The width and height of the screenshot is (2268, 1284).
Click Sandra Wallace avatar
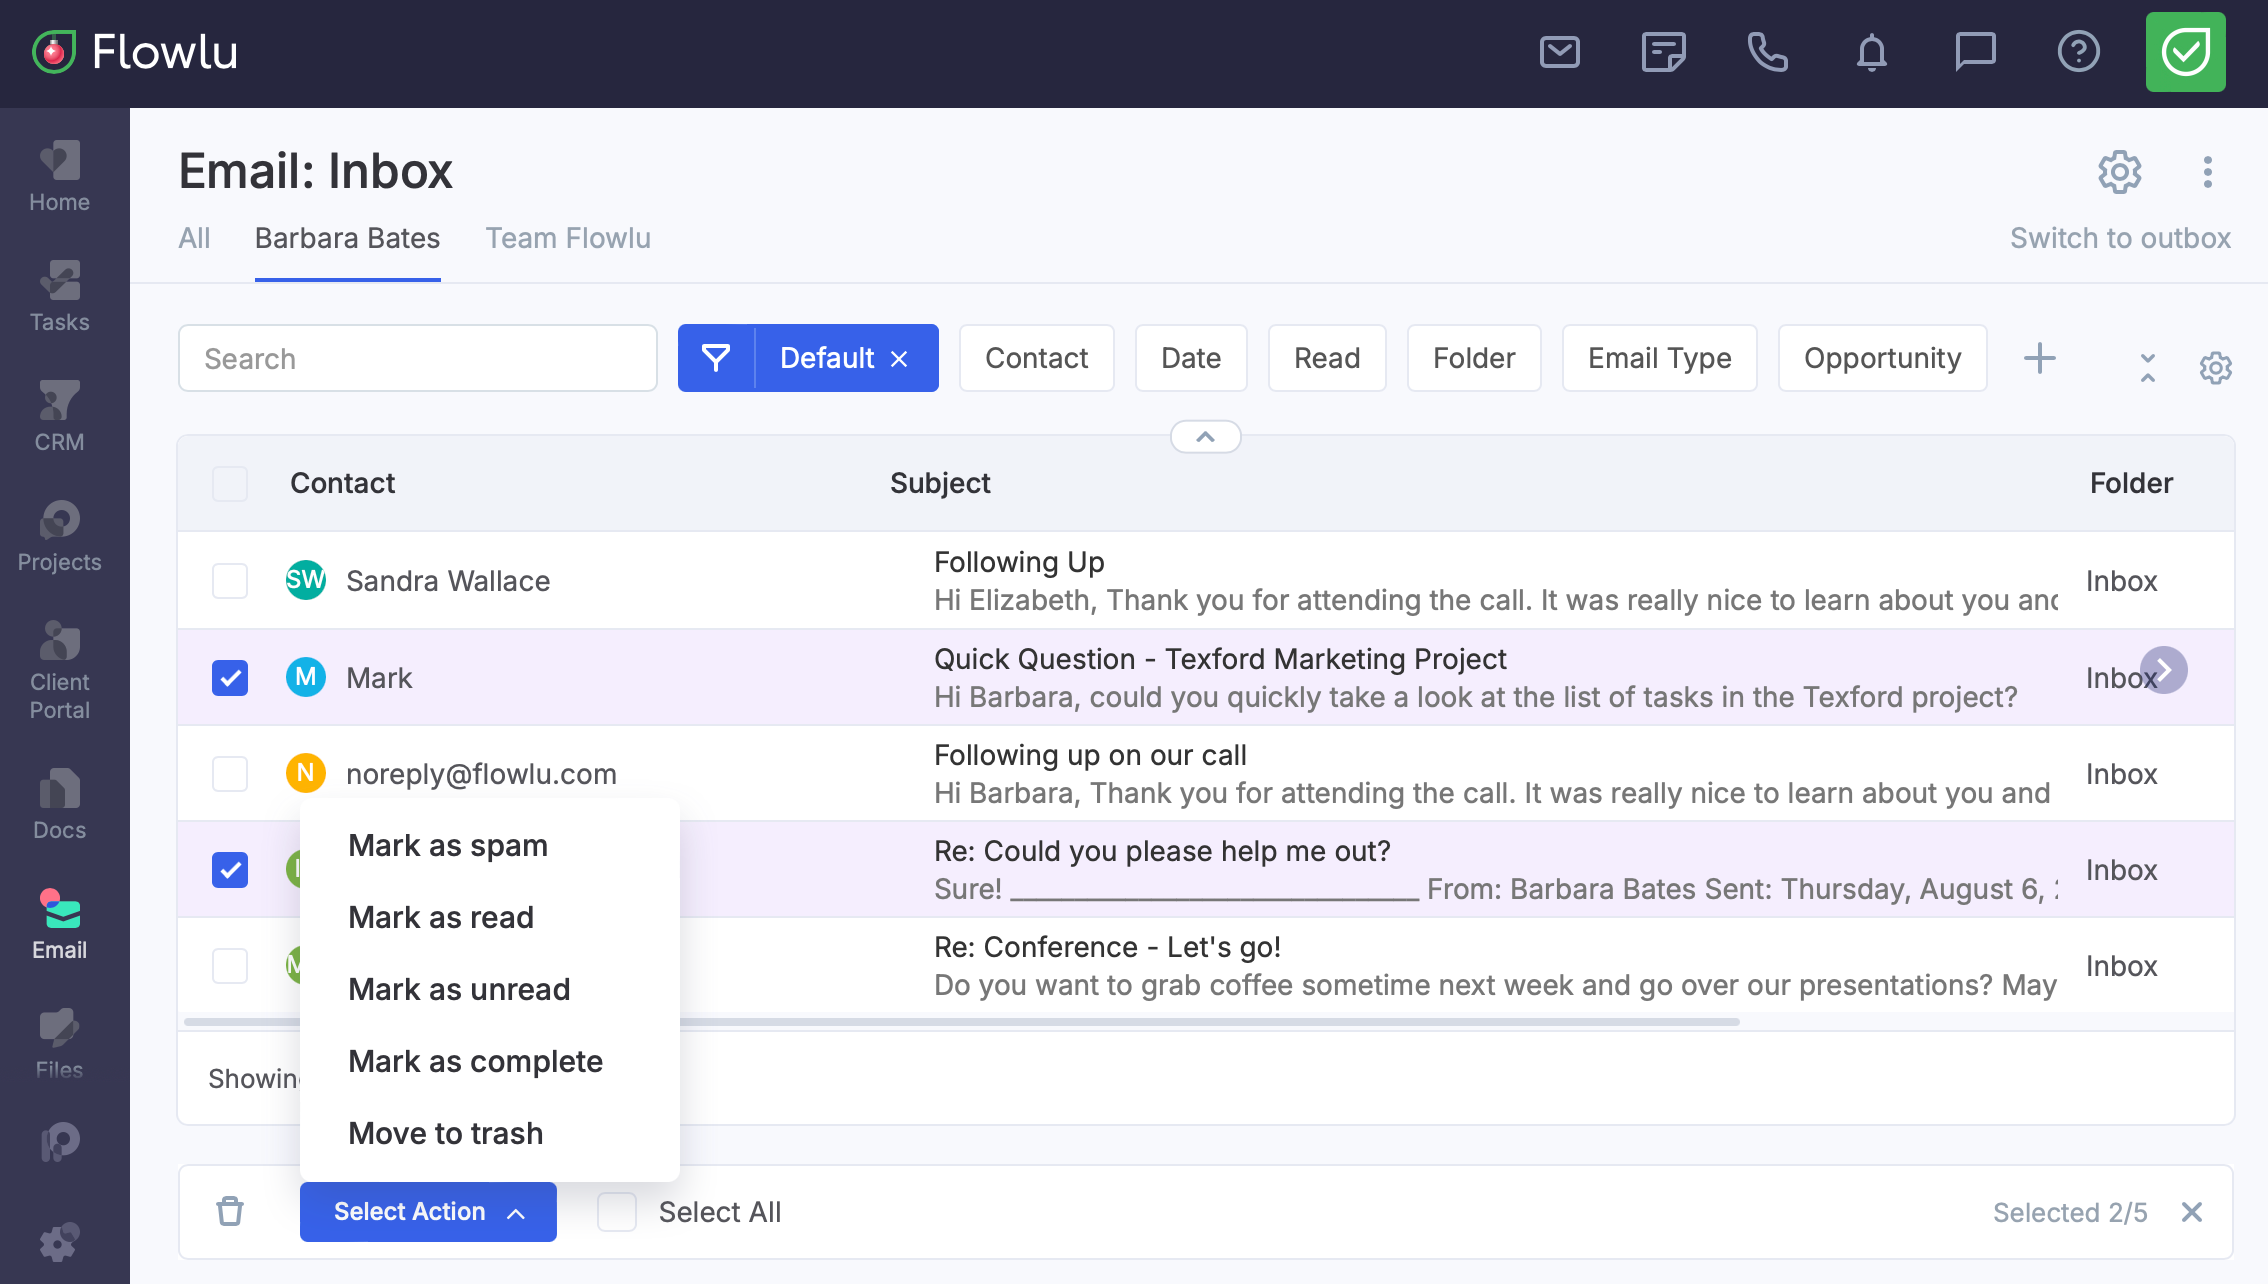tap(305, 580)
